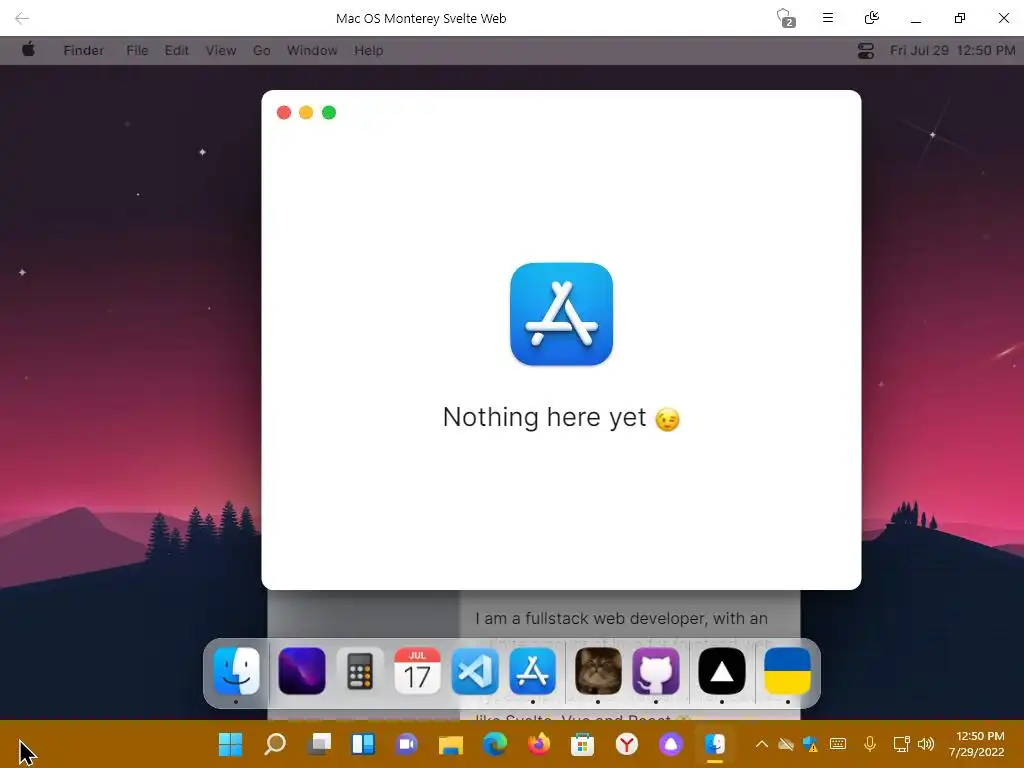Launch the purple Wallpapers app in dock
The image size is (1024, 768).
pyautogui.click(x=302, y=671)
